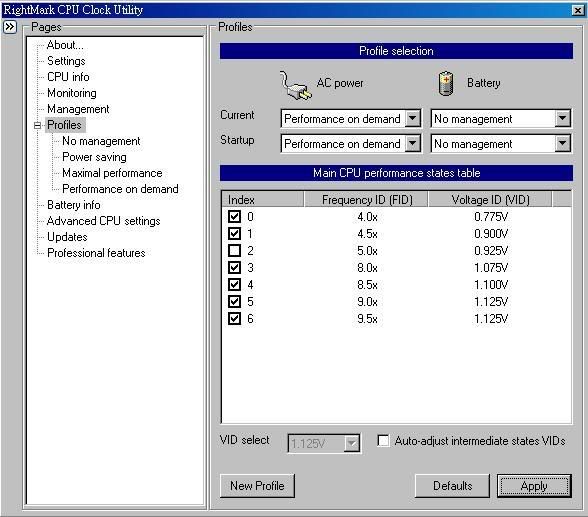The image size is (588, 517).
Task: Open the CPU info page
Action: coord(68,77)
